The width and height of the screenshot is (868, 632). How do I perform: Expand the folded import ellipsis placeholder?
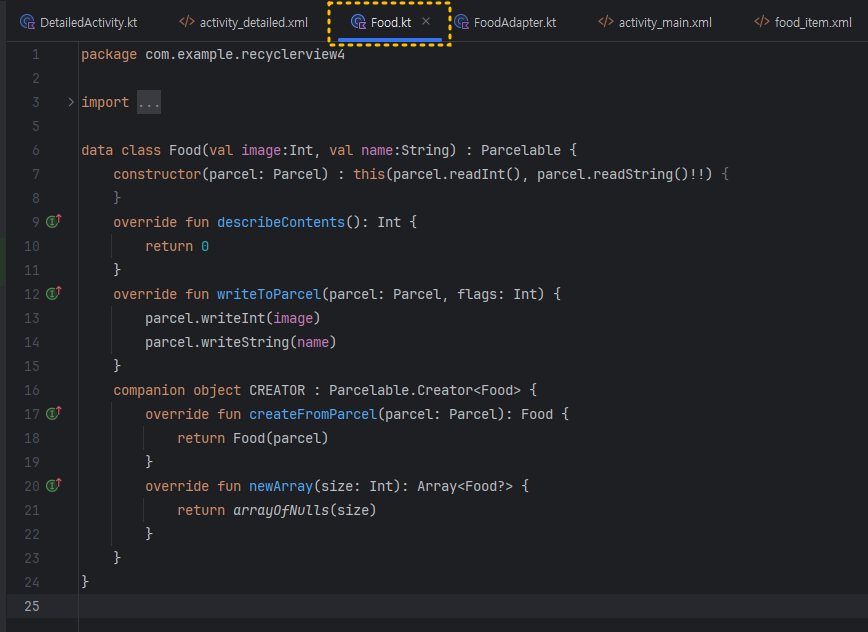pyautogui.click(x=149, y=102)
